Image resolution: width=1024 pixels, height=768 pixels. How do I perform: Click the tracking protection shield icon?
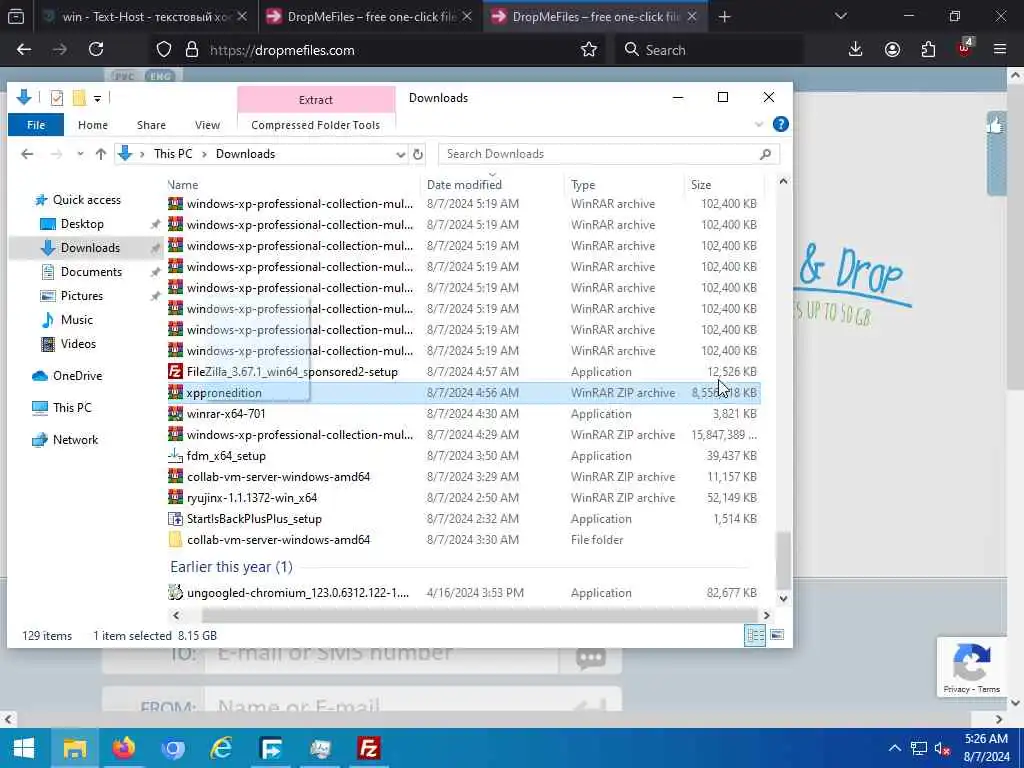[164, 50]
